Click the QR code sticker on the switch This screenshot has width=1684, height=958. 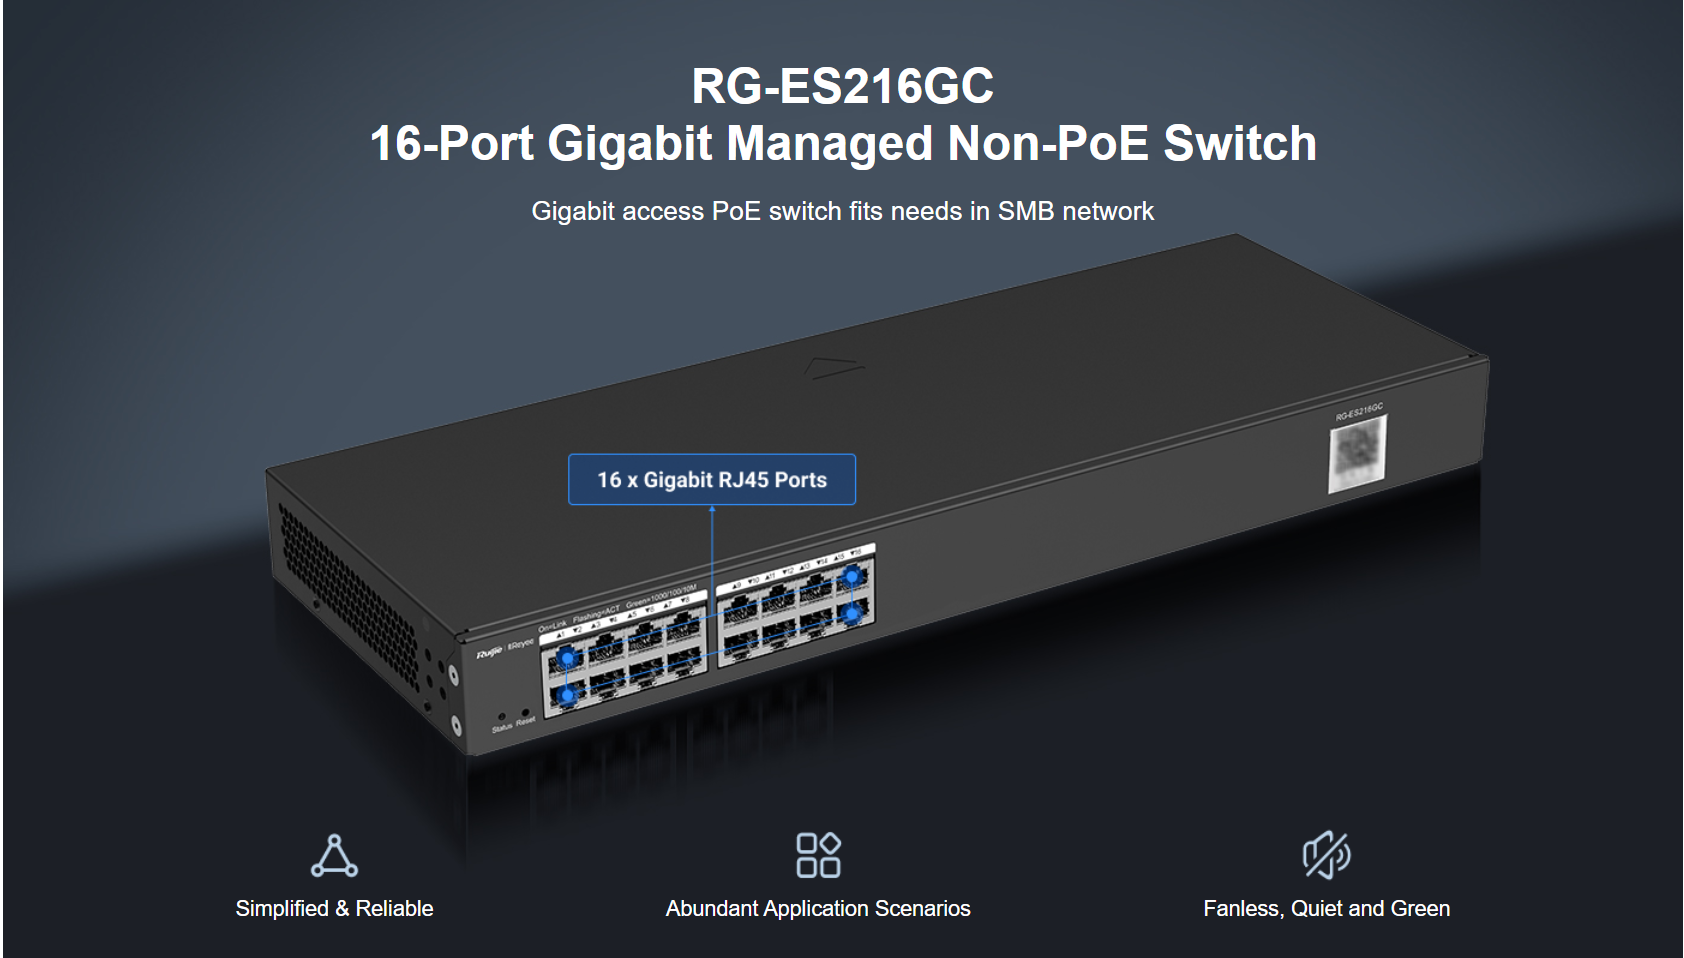click(1357, 455)
